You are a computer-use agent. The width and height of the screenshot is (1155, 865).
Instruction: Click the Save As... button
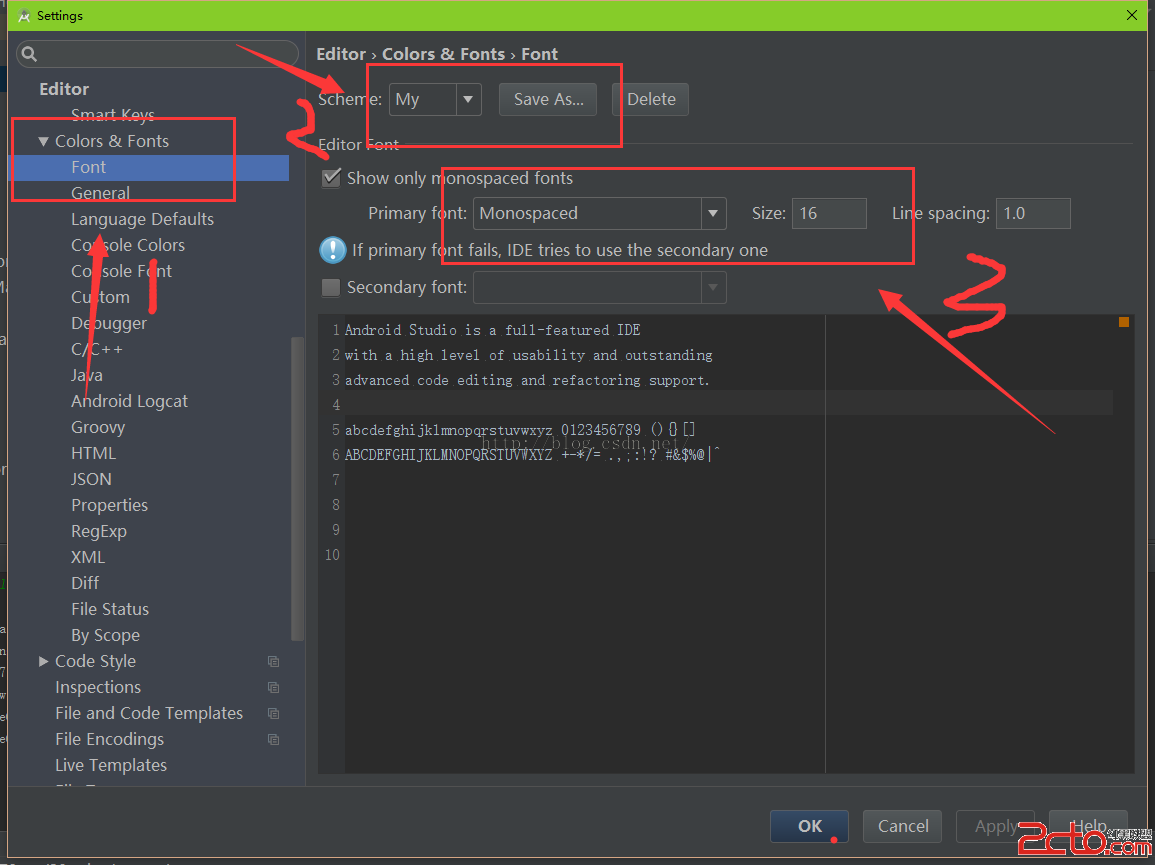click(548, 99)
